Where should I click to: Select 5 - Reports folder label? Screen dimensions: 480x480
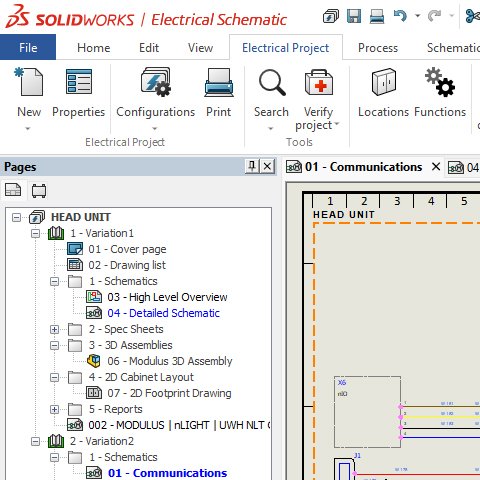(116, 409)
